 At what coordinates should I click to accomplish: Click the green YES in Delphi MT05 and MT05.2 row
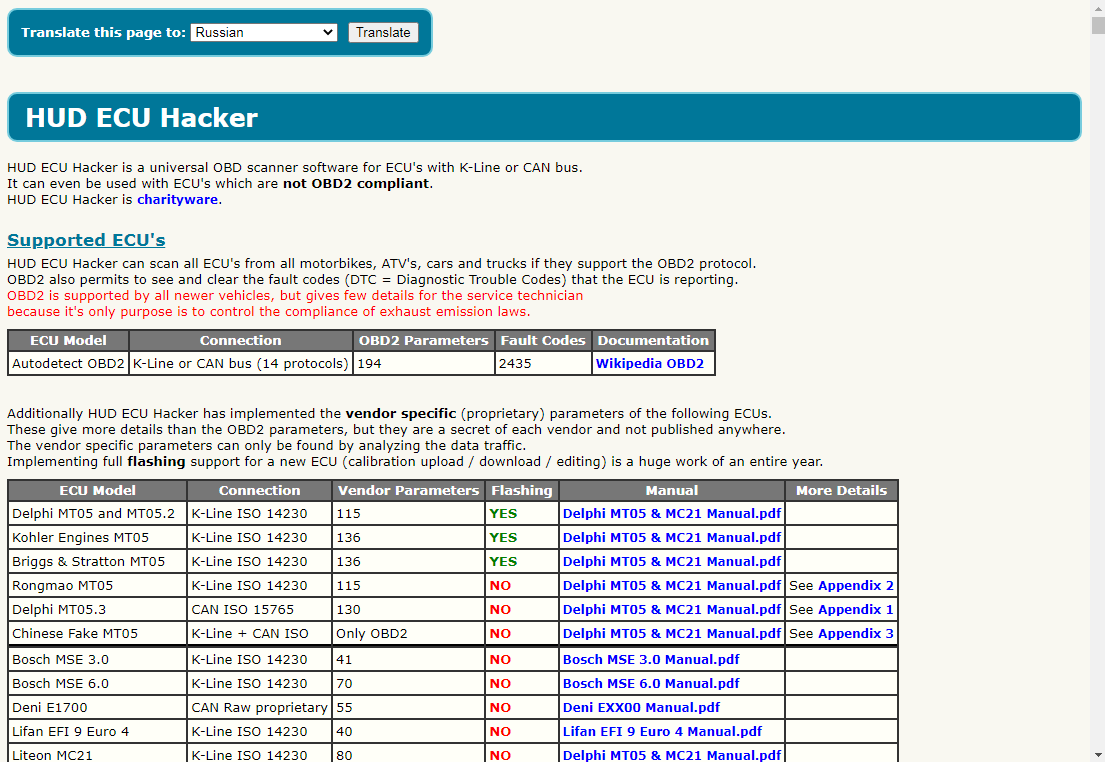503,514
